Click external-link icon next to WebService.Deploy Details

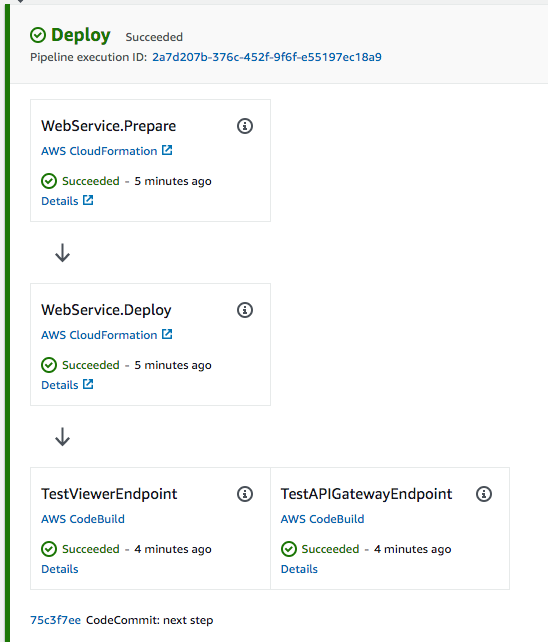(88, 384)
